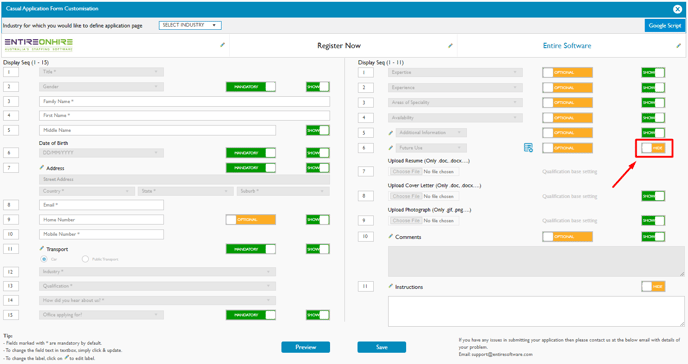Click the Email text field
Viewport: 688px width, 364px height.
pos(101,205)
